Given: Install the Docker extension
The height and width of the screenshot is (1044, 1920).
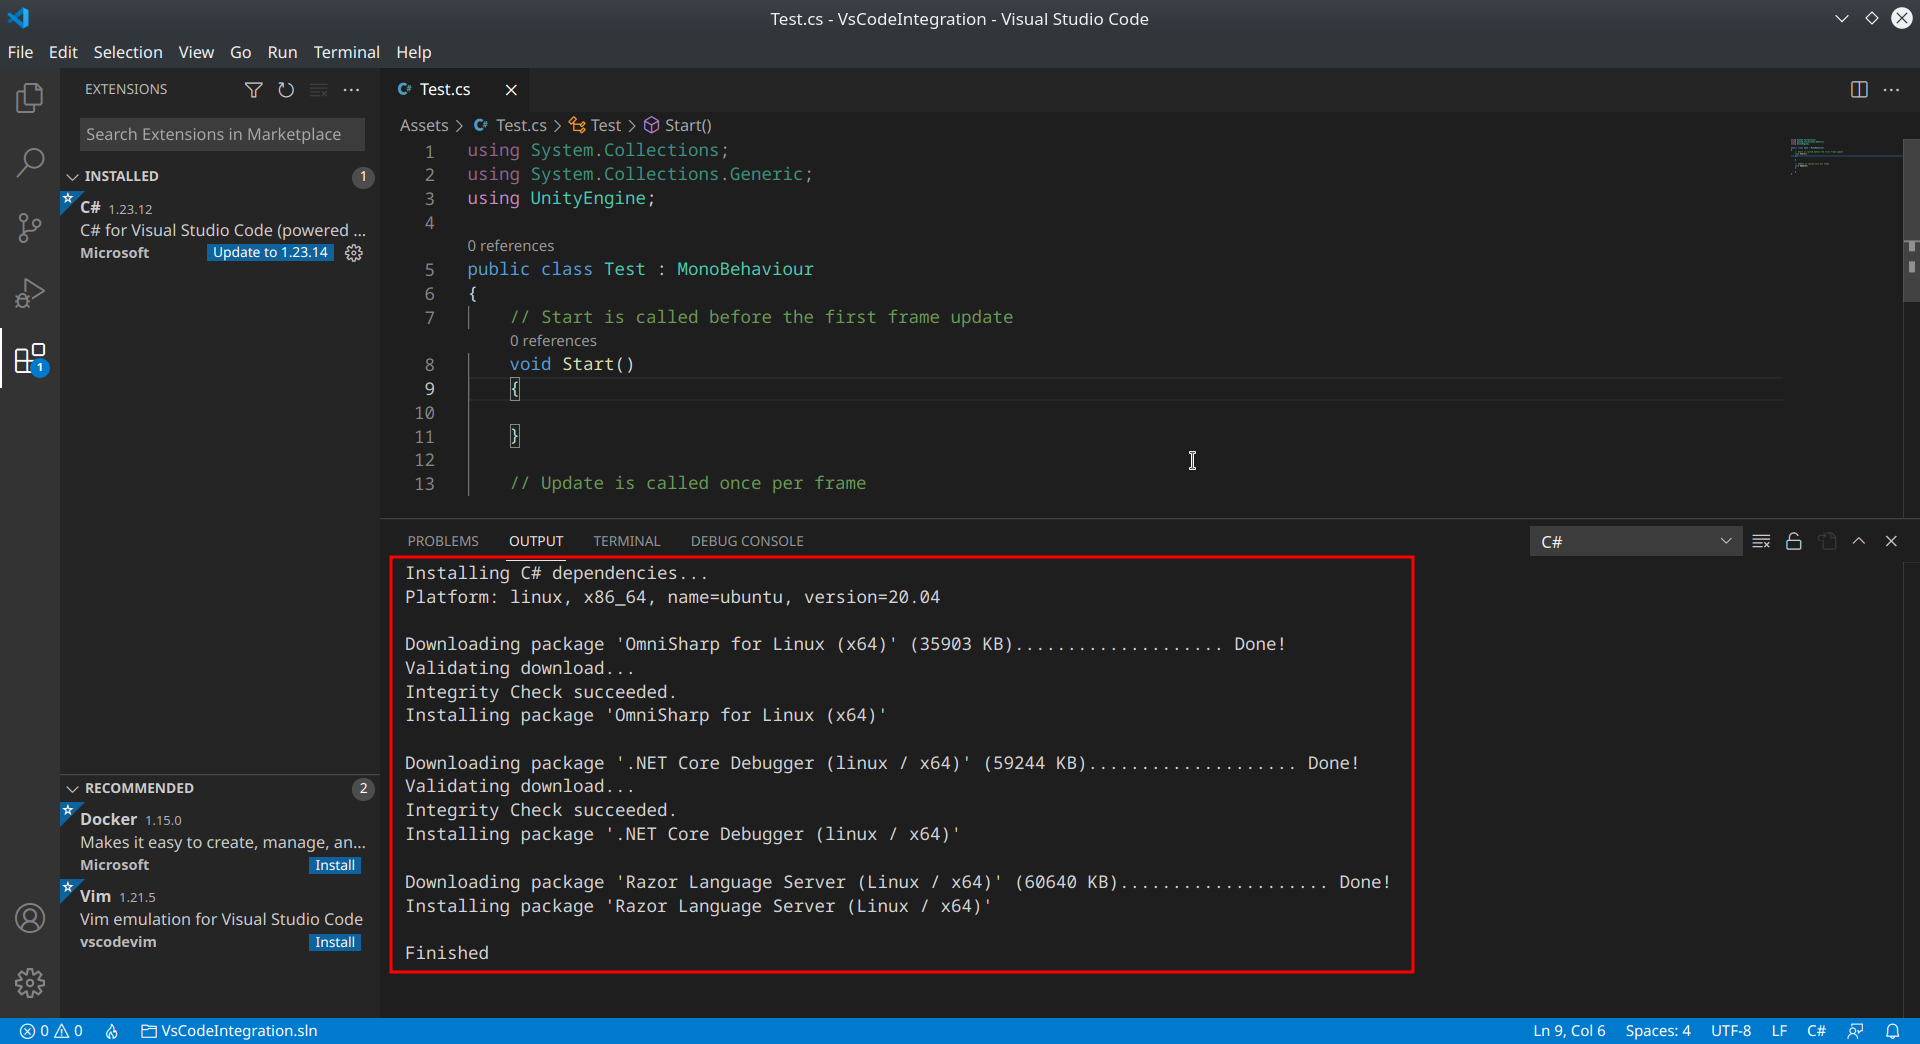Looking at the screenshot, I should (334, 864).
